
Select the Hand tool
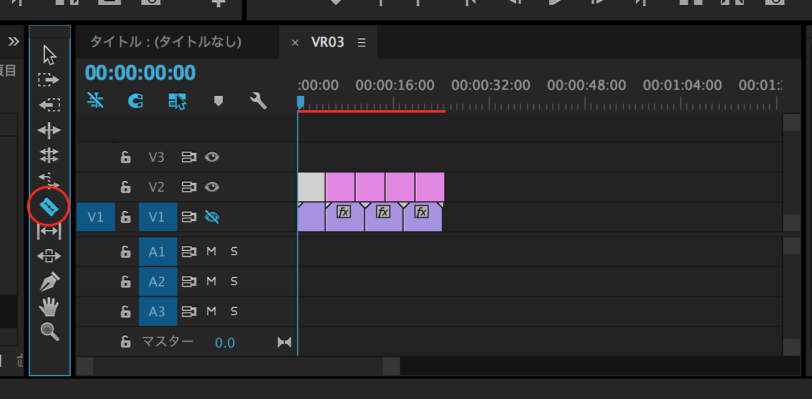[49, 307]
